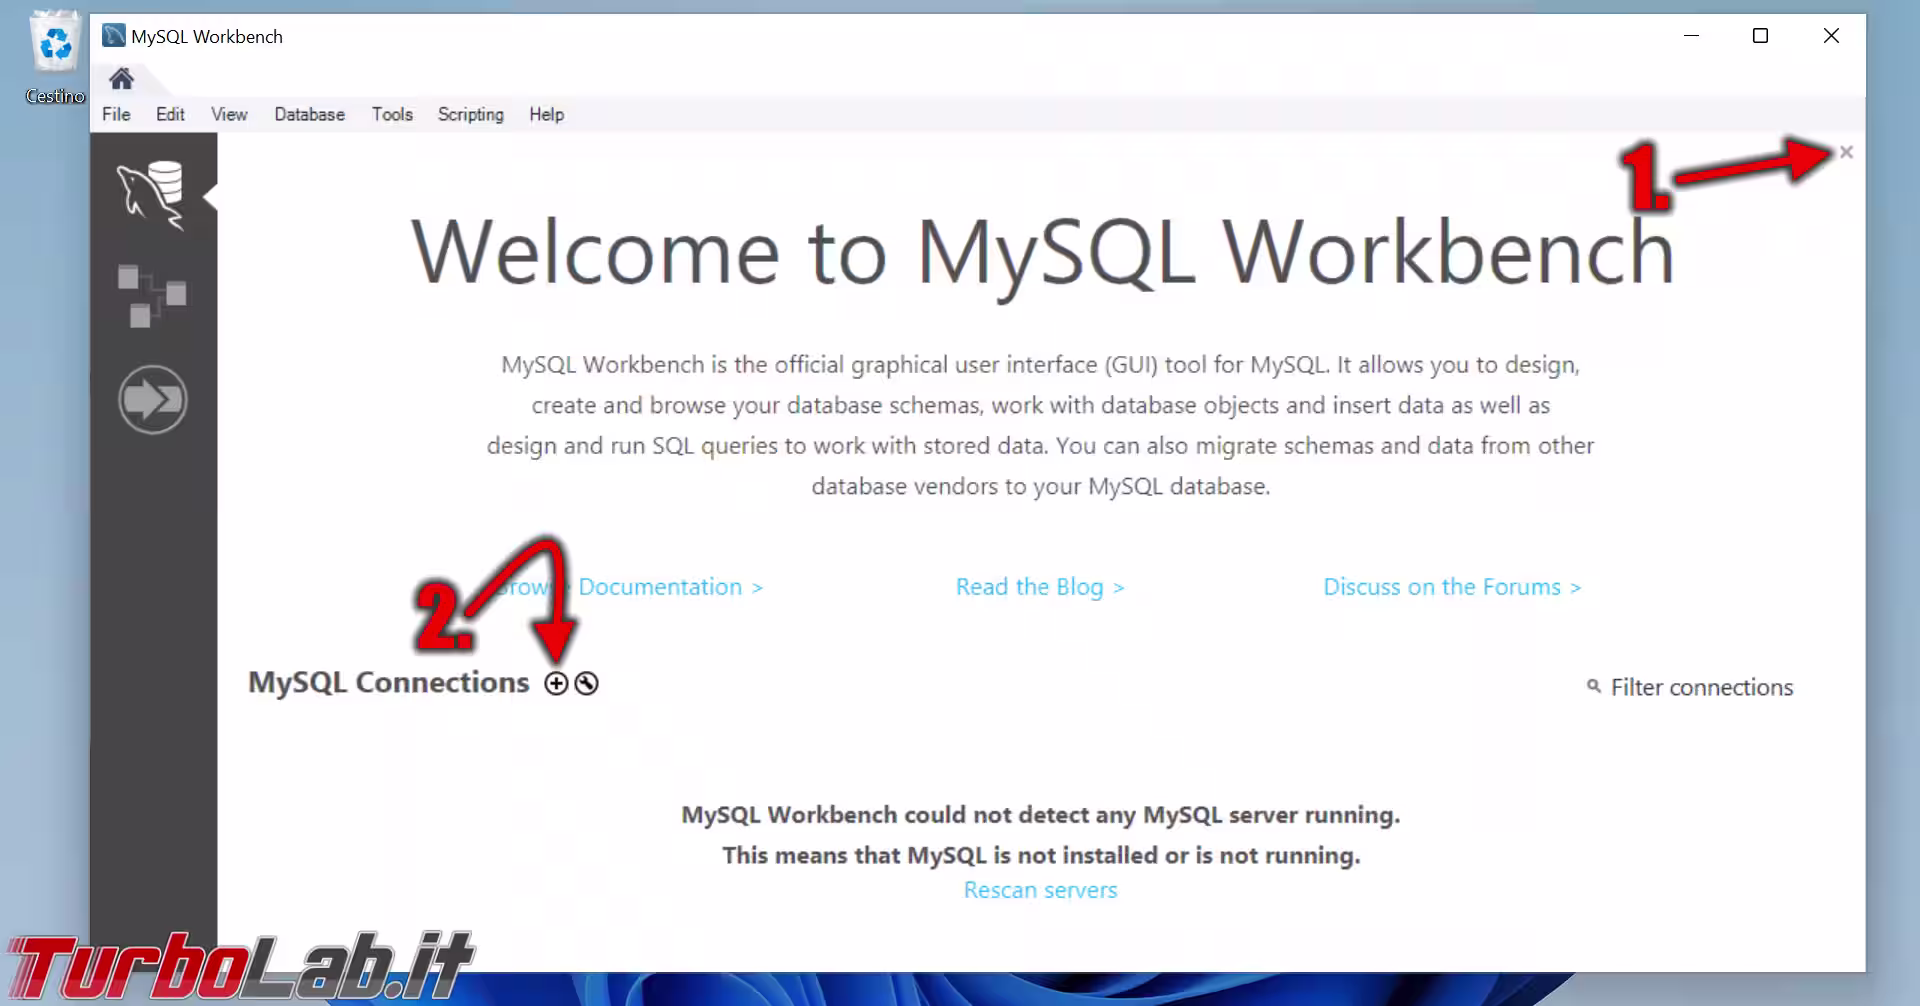Open the Read the Blog link
Screen dimensions: 1920x1006
pyautogui.click(x=1040, y=587)
